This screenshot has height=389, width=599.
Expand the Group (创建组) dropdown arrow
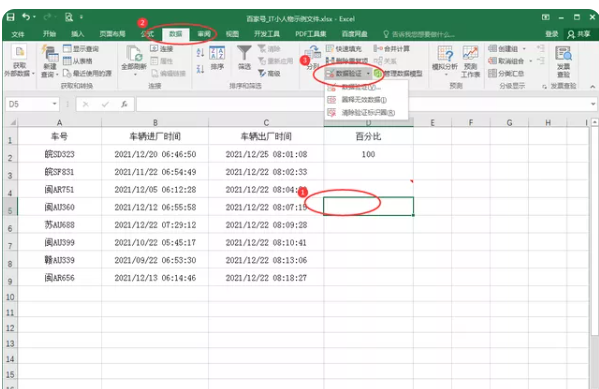click(x=524, y=49)
